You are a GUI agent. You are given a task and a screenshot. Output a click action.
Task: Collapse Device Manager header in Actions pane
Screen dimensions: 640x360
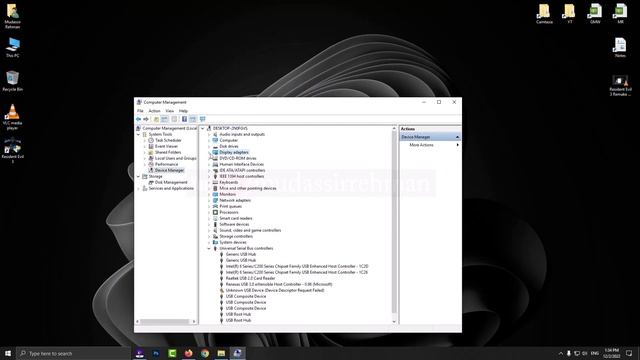[457, 137]
